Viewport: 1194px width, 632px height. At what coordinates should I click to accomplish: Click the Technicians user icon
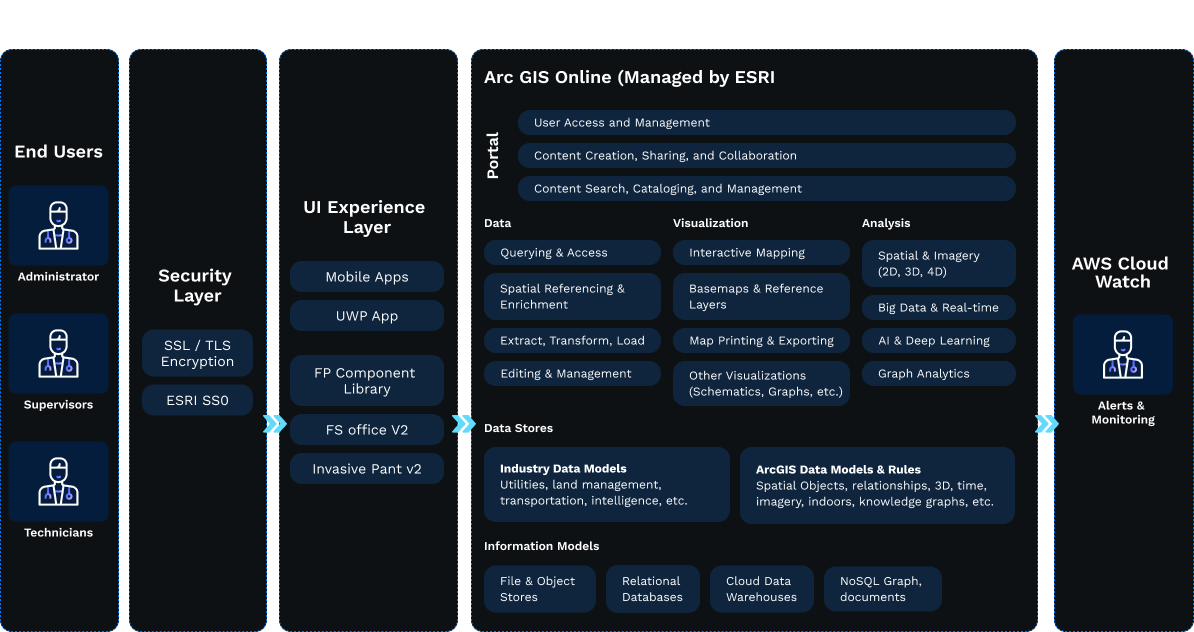coord(59,481)
